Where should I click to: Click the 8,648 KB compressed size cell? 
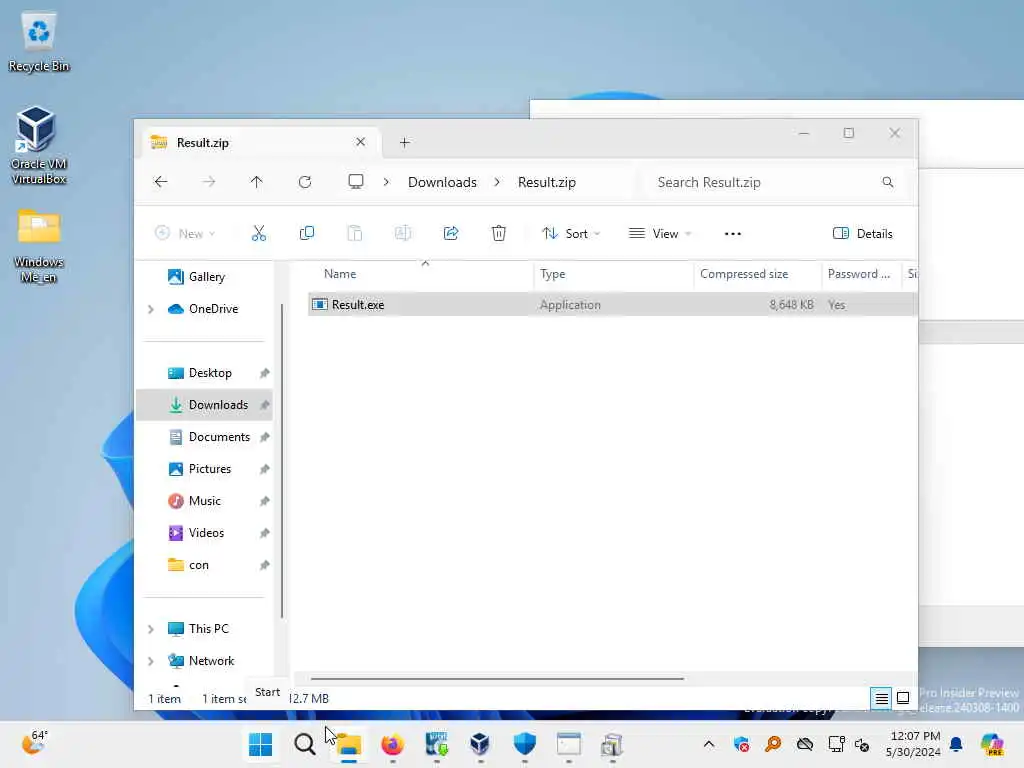(791, 305)
